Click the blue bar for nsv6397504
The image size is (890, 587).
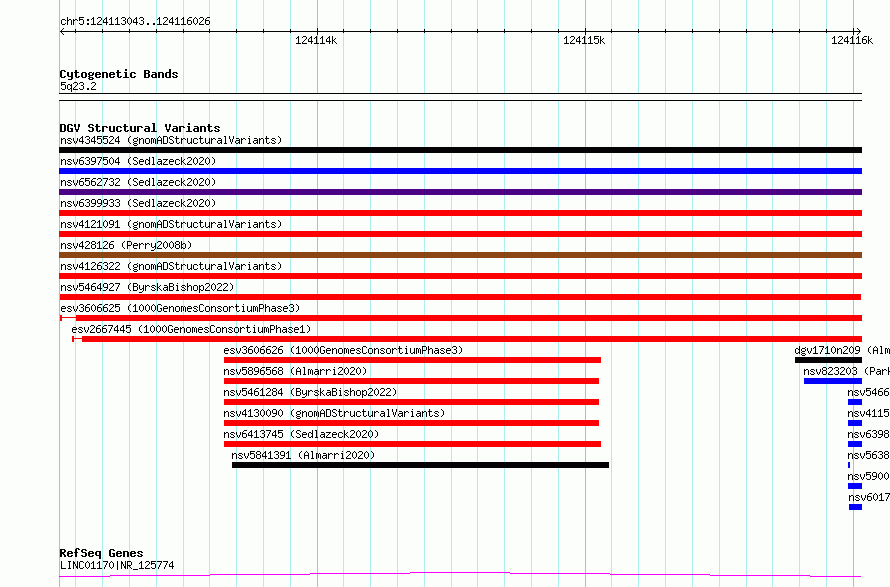click(460, 171)
